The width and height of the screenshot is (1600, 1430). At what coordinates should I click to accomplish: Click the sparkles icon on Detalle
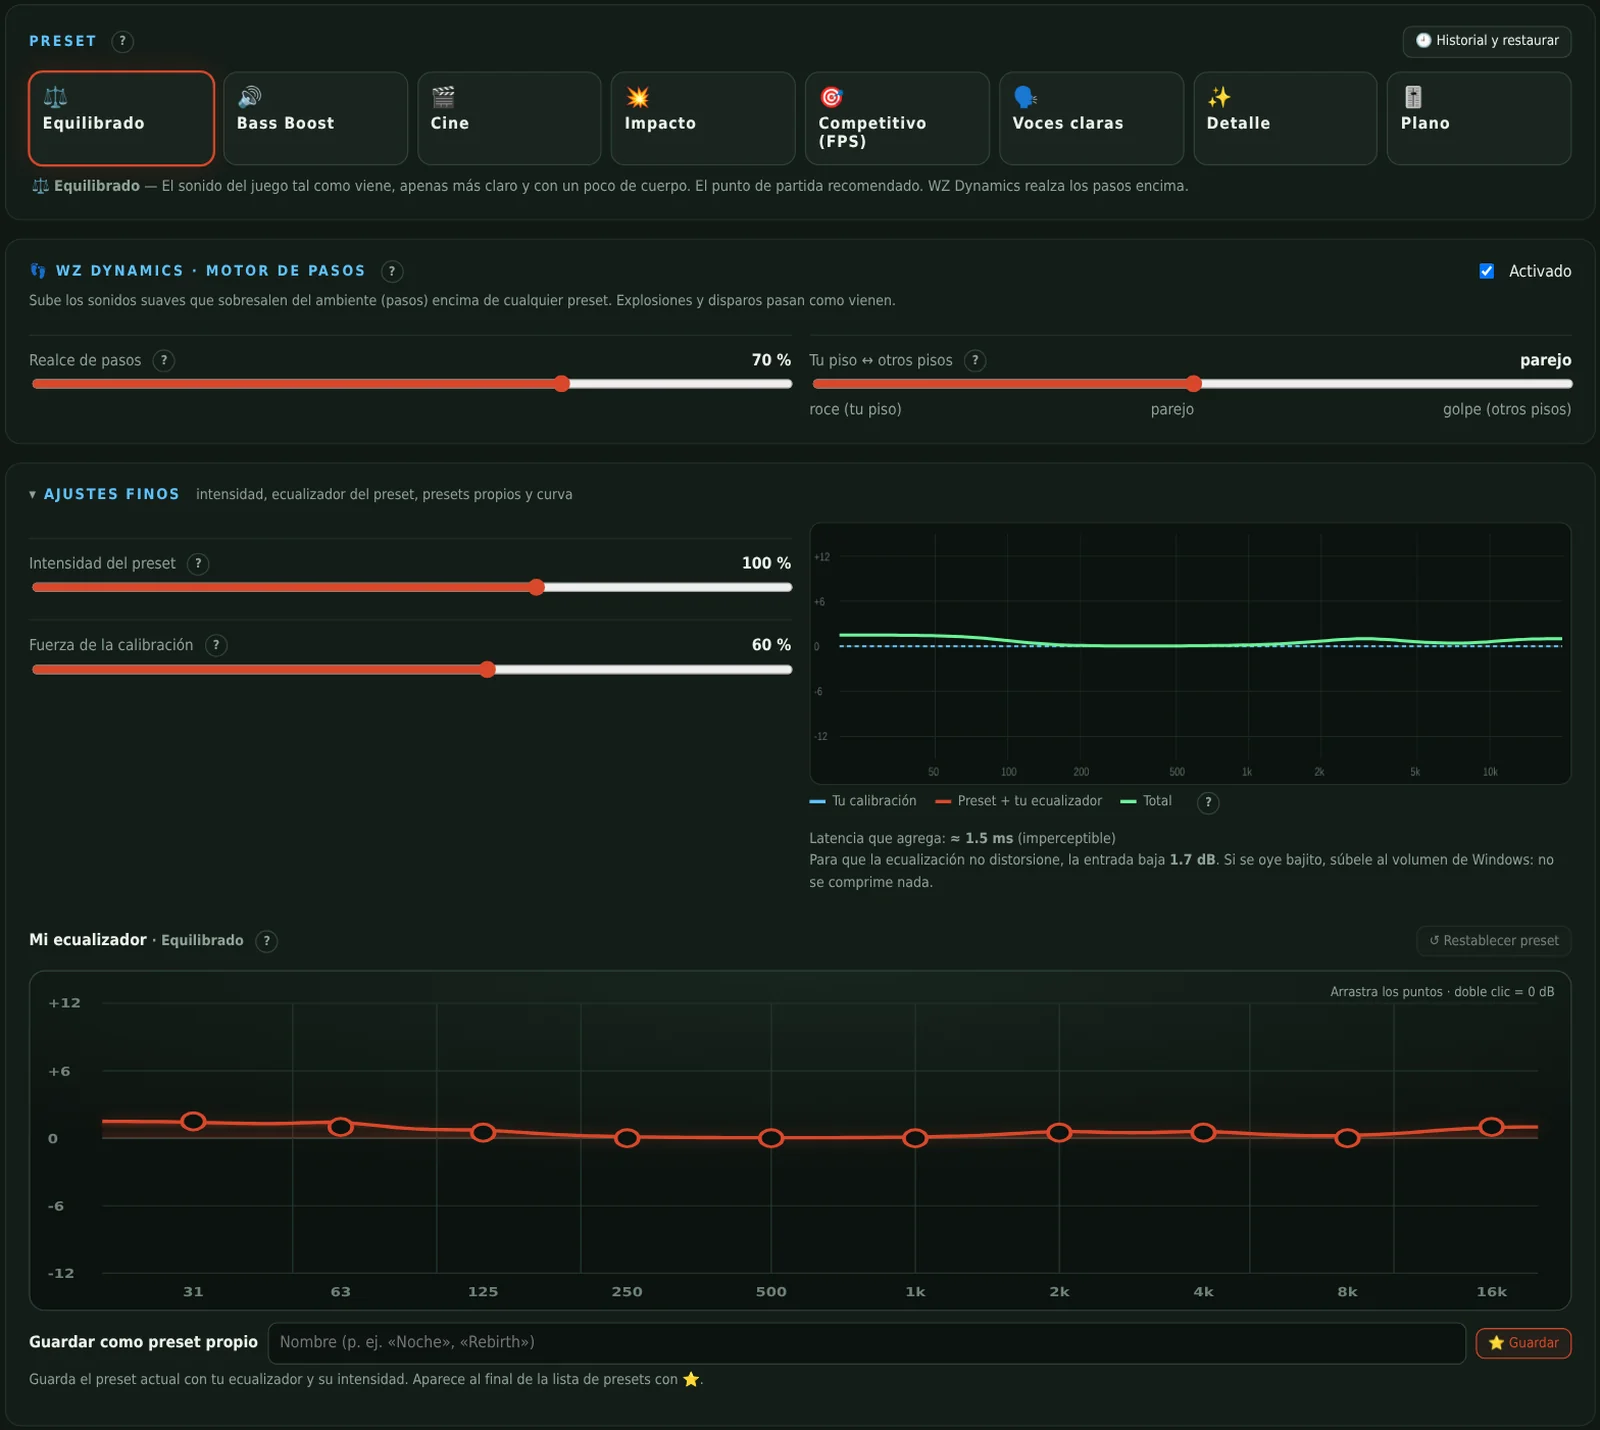(1219, 97)
